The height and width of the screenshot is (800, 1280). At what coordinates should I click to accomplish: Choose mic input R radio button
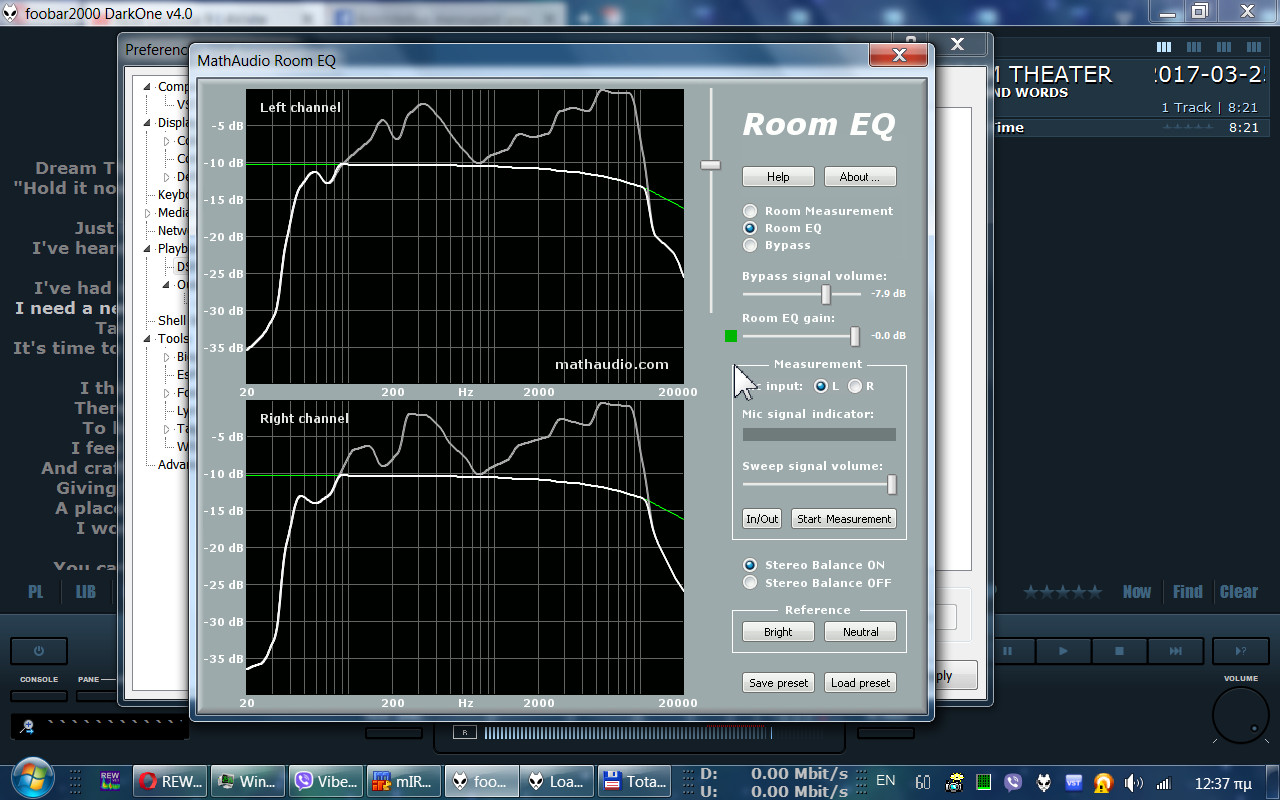coord(855,386)
